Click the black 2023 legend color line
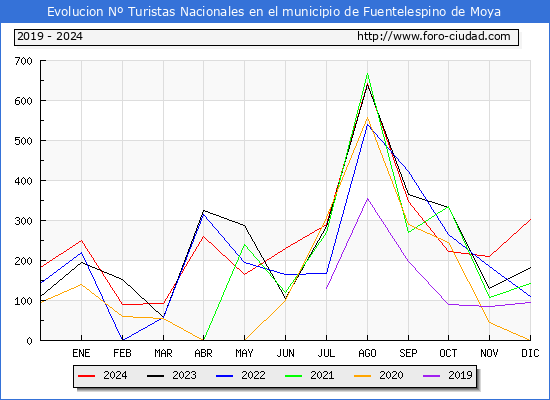 [155, 376]
